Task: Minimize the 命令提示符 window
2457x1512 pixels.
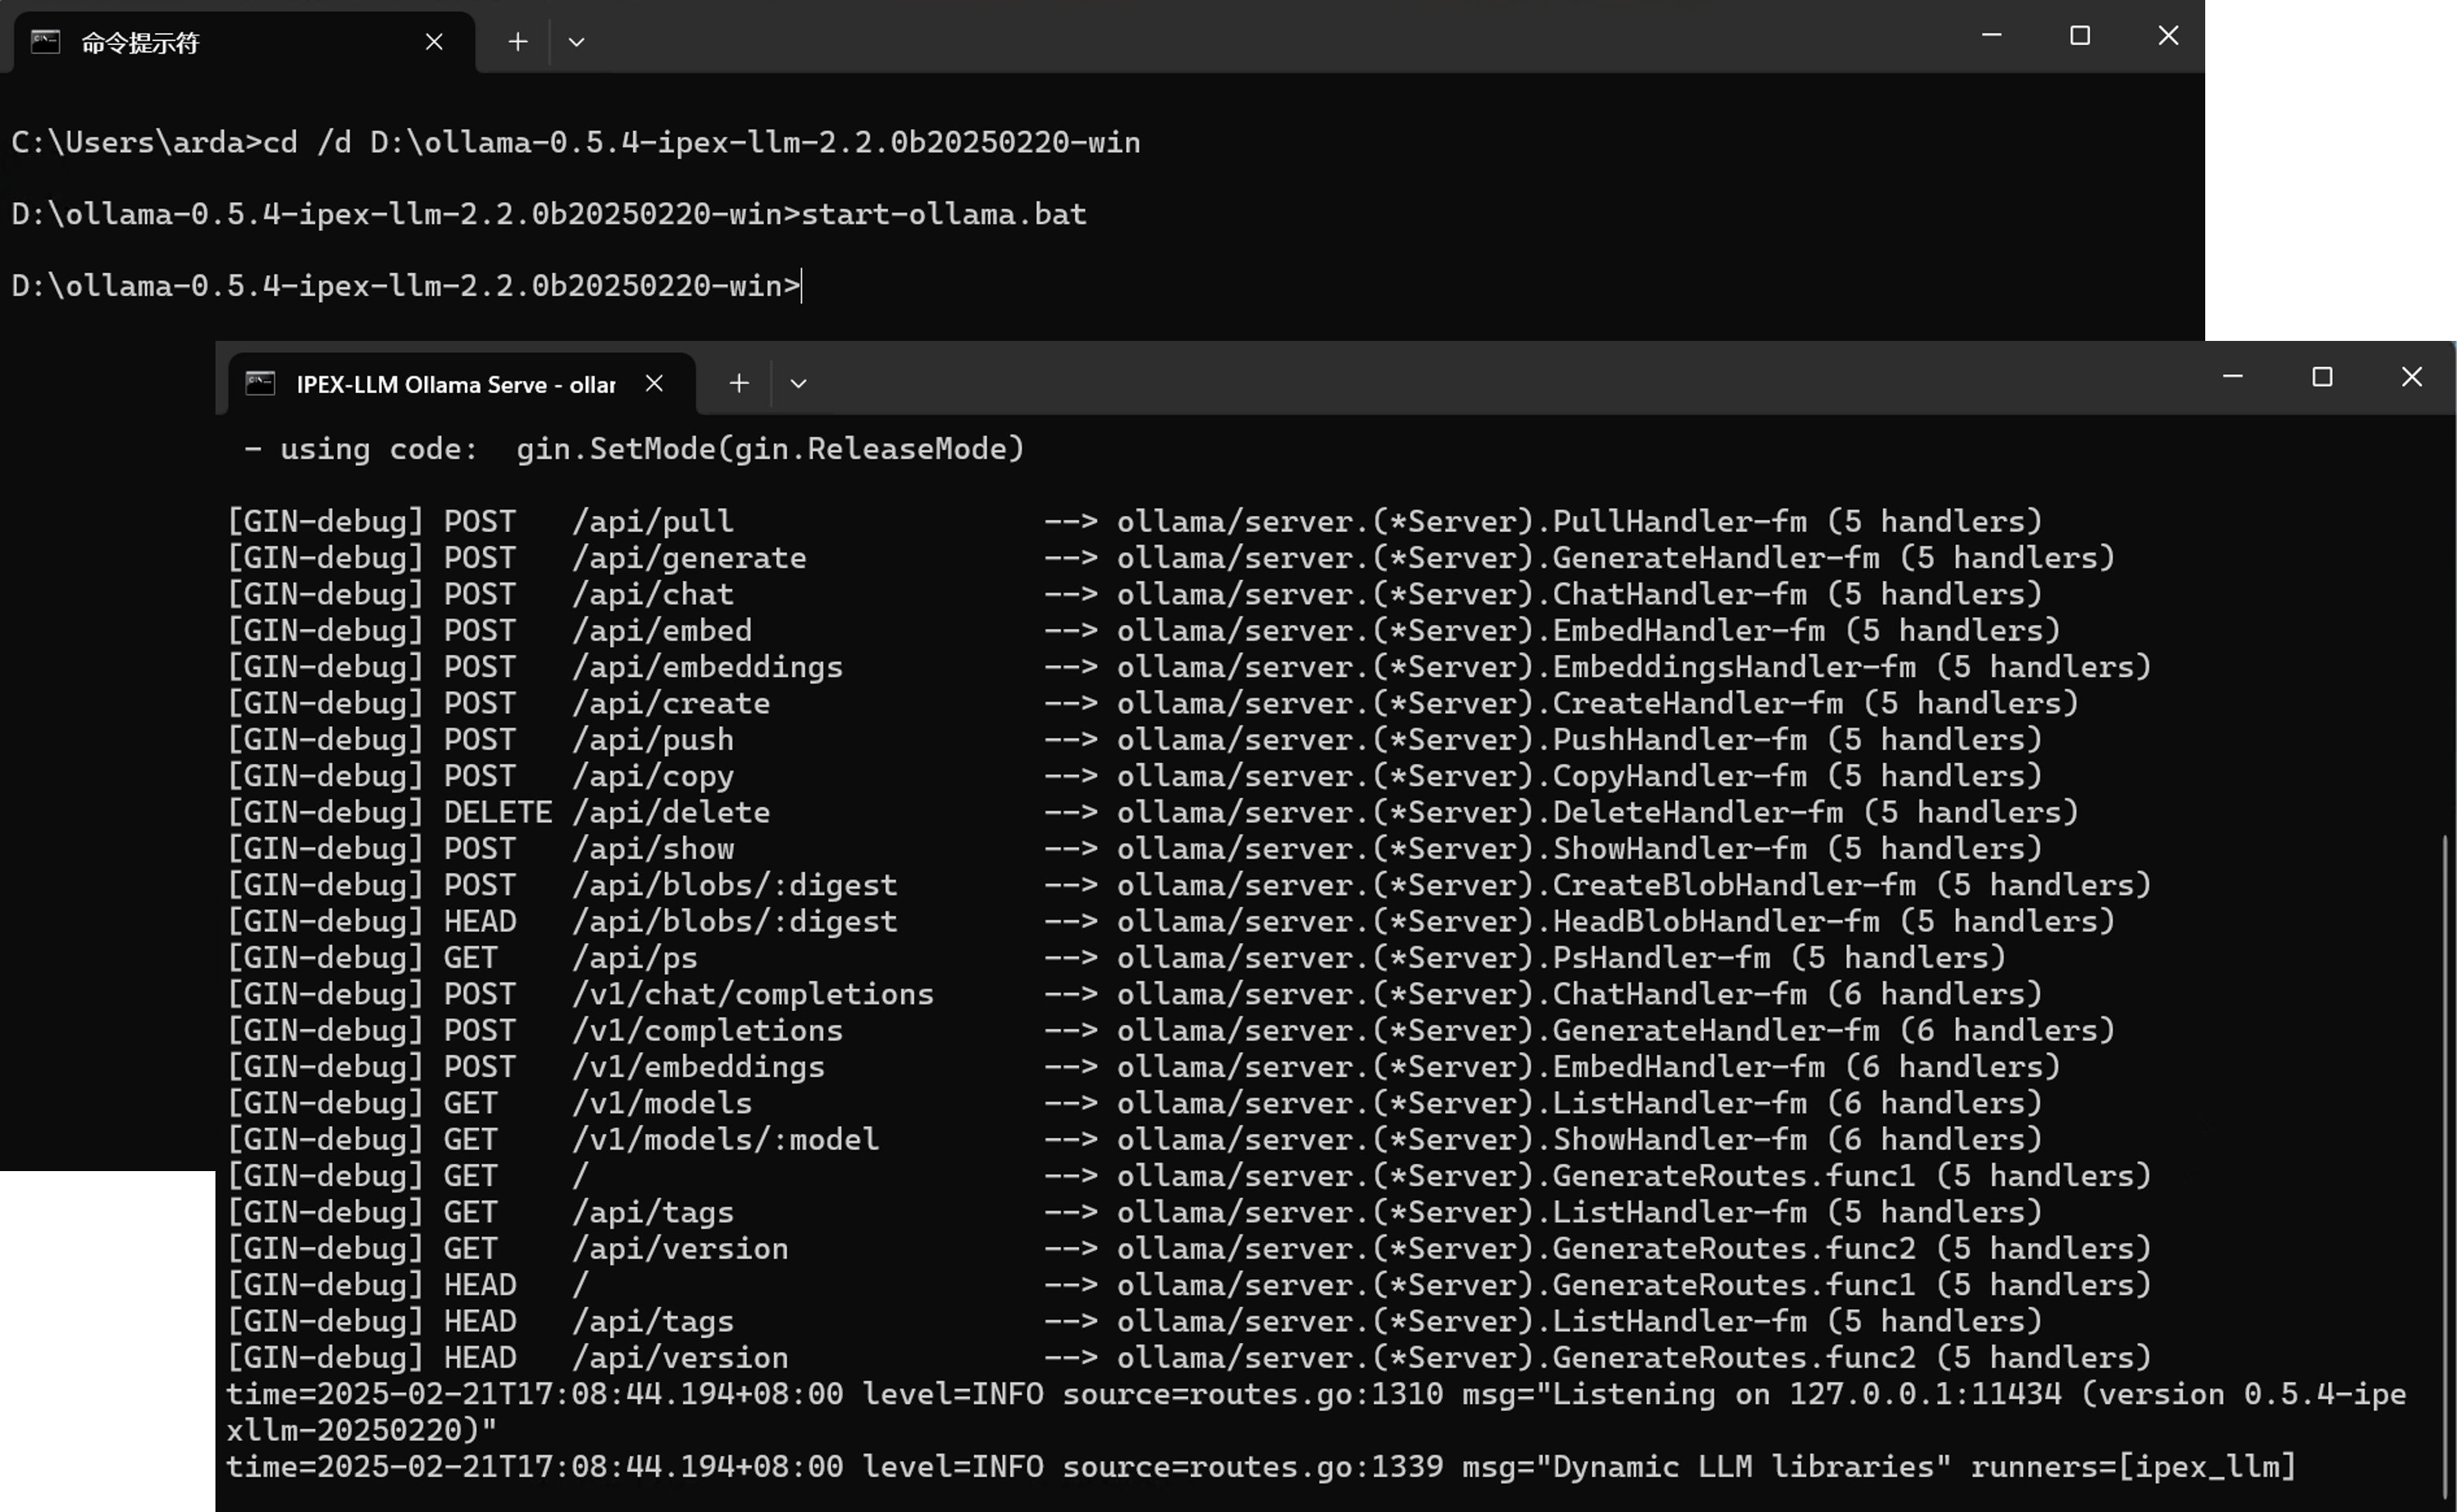Action: coord(1991,36)
